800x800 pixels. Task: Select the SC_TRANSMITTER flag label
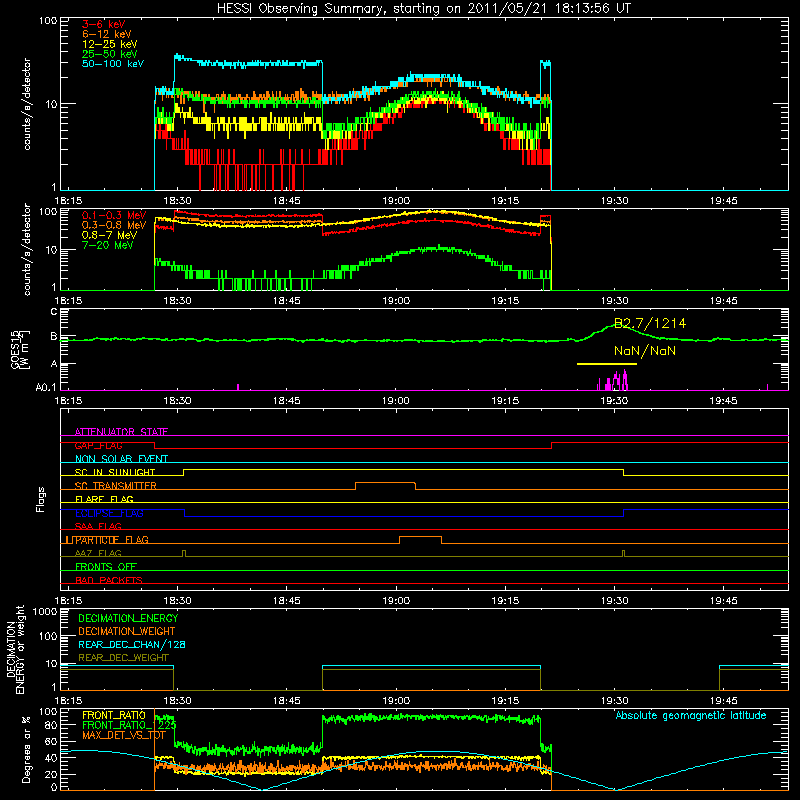[x=115, y=485]
